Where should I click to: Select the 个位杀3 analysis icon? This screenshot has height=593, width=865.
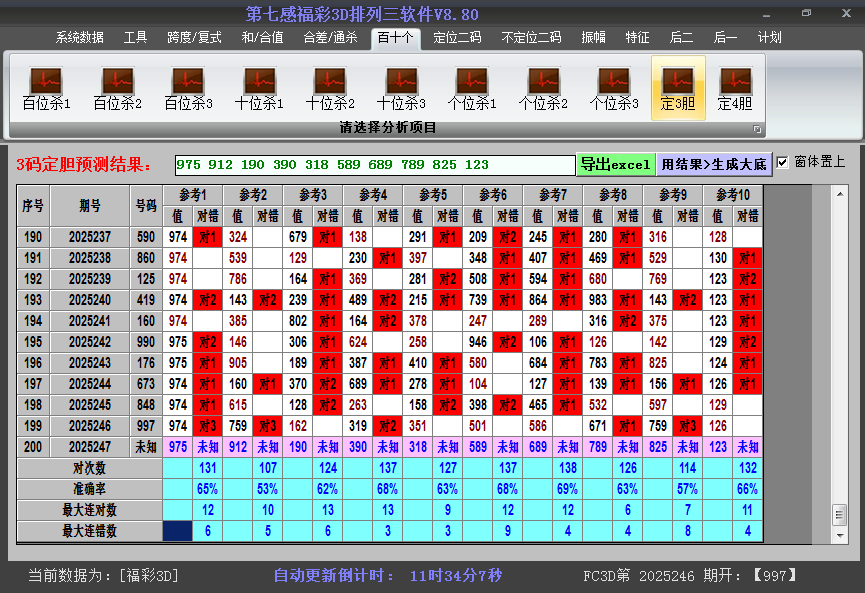pos(614,88)
